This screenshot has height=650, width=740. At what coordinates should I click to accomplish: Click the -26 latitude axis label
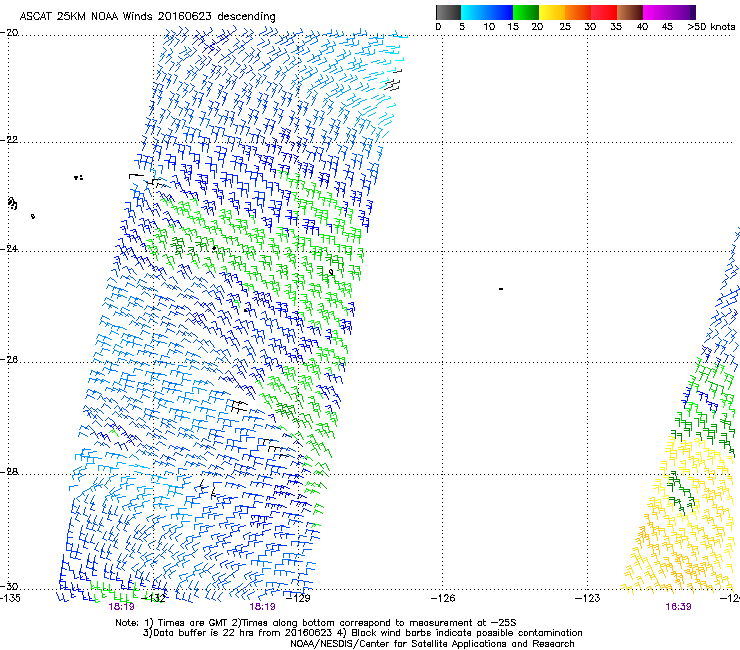pos(9,360)
